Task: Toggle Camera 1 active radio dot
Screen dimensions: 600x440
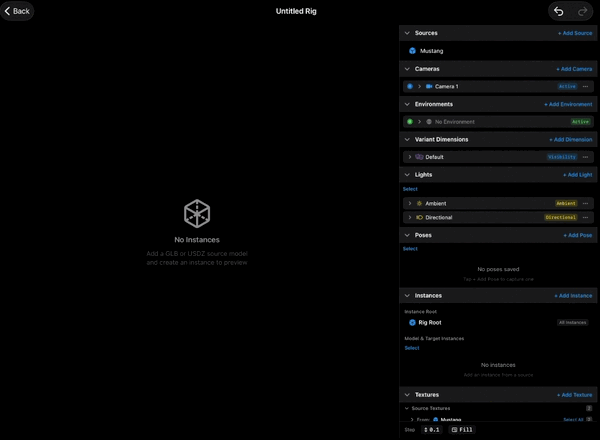Action: pyautogui.click(x=410, y=86)
